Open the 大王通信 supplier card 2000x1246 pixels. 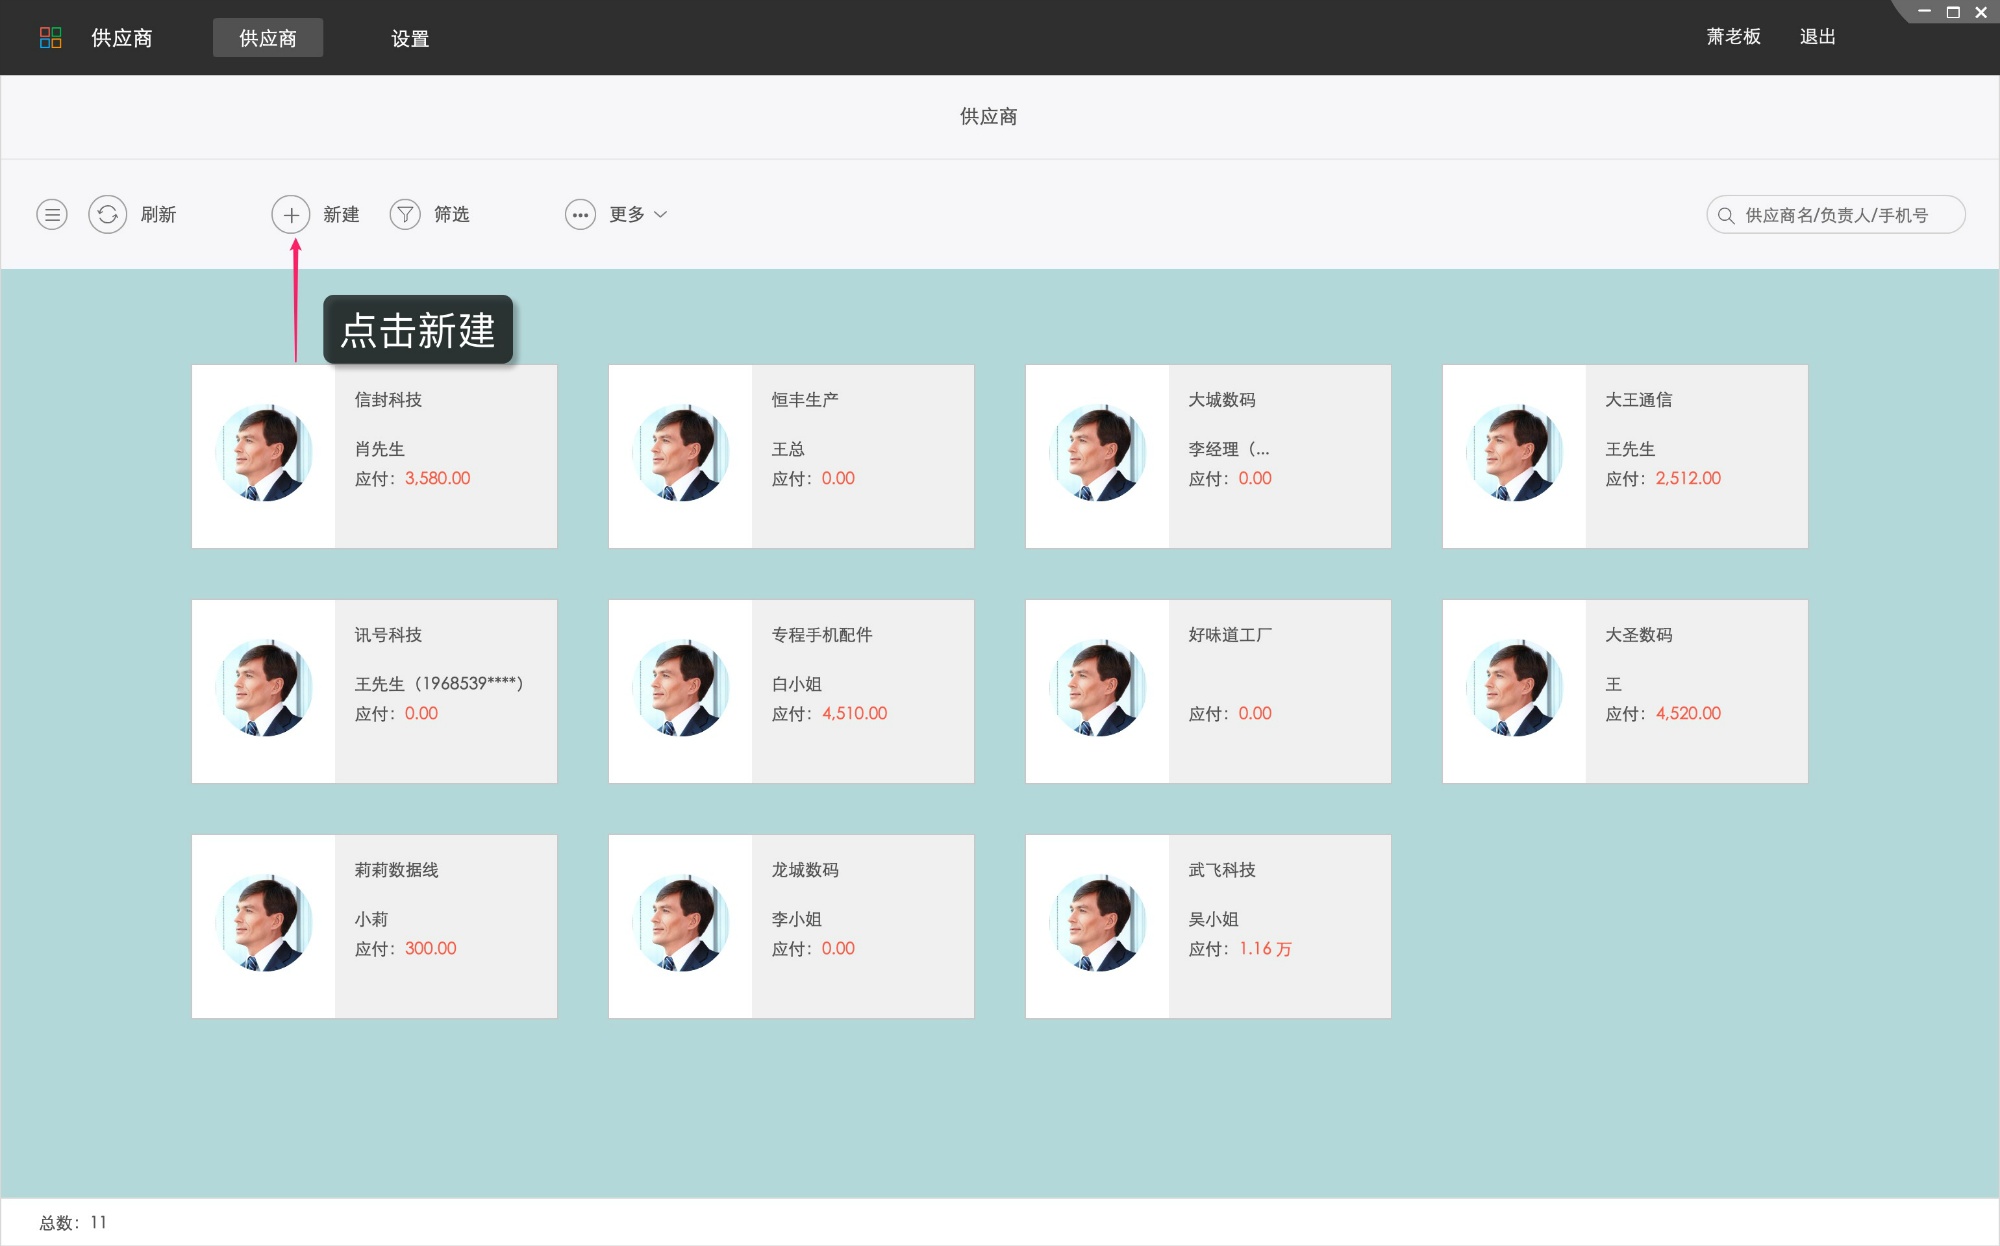click(x=1624, y=455)
